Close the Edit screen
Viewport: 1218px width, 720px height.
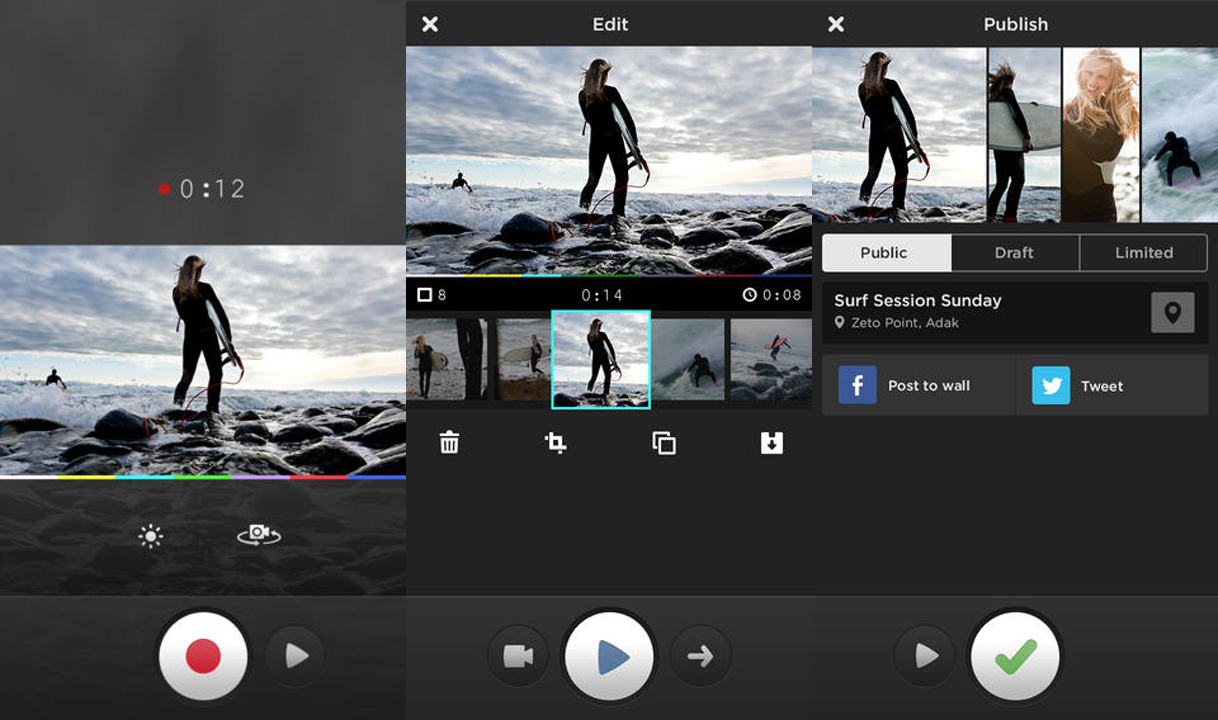point(430,24)
